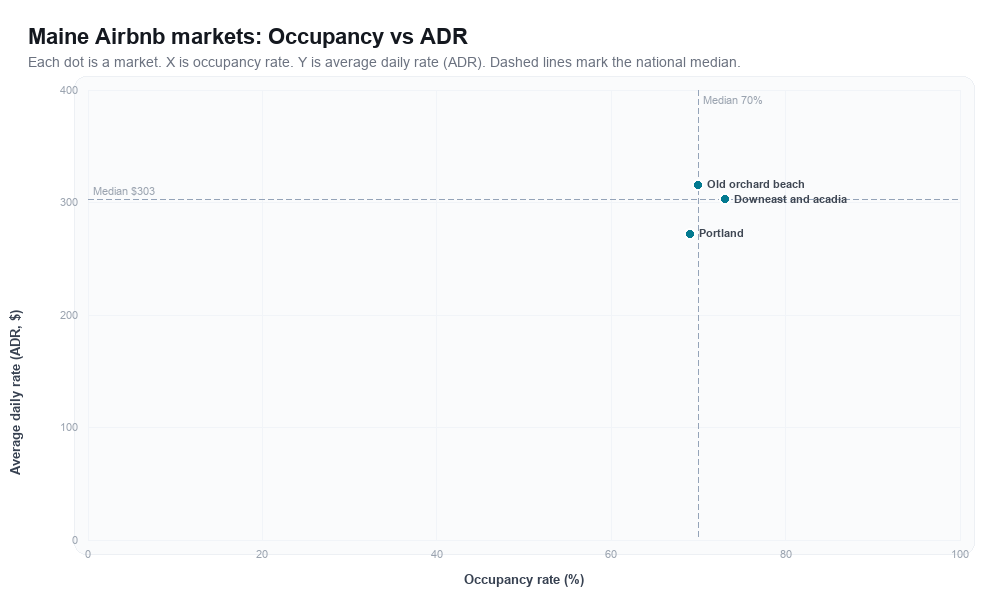The height and width of the screenshot is (600, 1000).
Task: Click the 'Median $303' annotation
Action: click(x=124, y=191)
